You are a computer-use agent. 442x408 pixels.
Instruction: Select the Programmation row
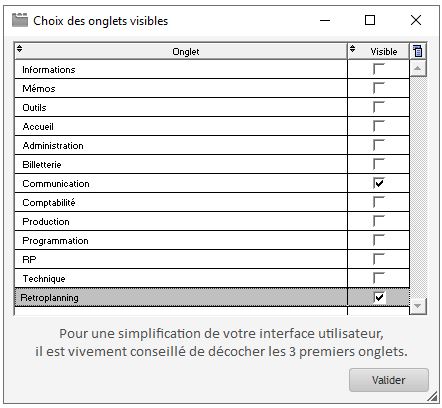coord(212,240)
